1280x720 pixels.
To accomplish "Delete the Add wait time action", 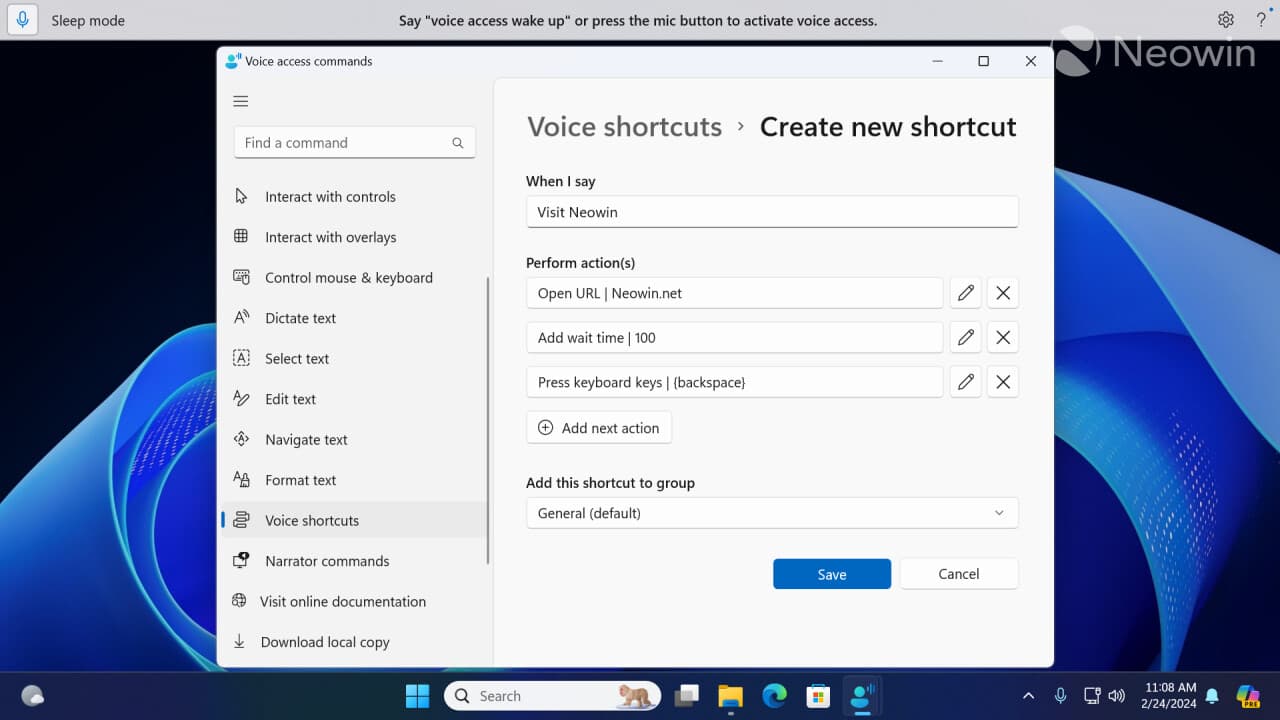I will click(1003, 337).
